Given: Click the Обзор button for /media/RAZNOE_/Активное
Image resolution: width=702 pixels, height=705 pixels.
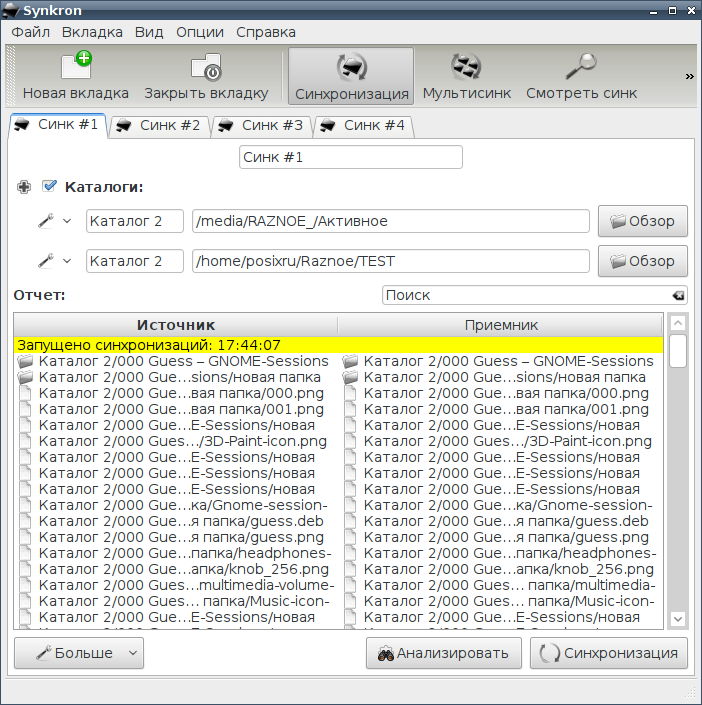Looking at the screenshot, I should click(x=643, y=221).
